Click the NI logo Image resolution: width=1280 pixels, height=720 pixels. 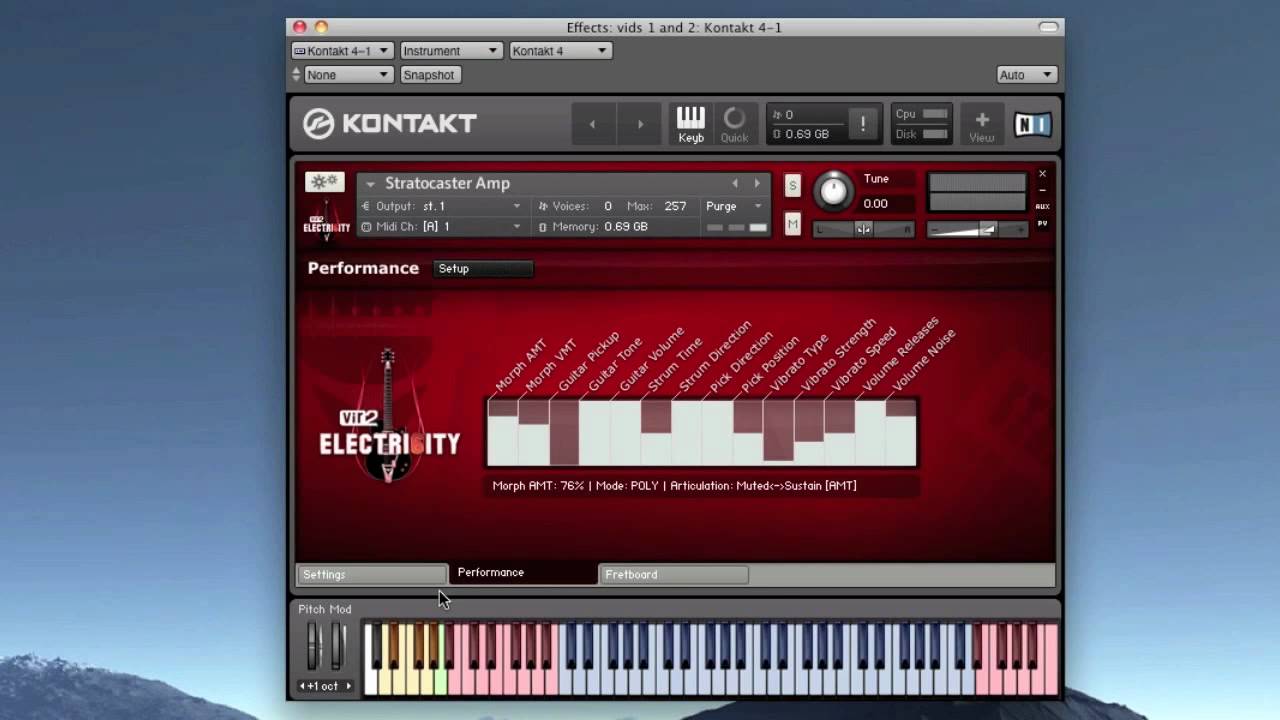click(1033, 124)
